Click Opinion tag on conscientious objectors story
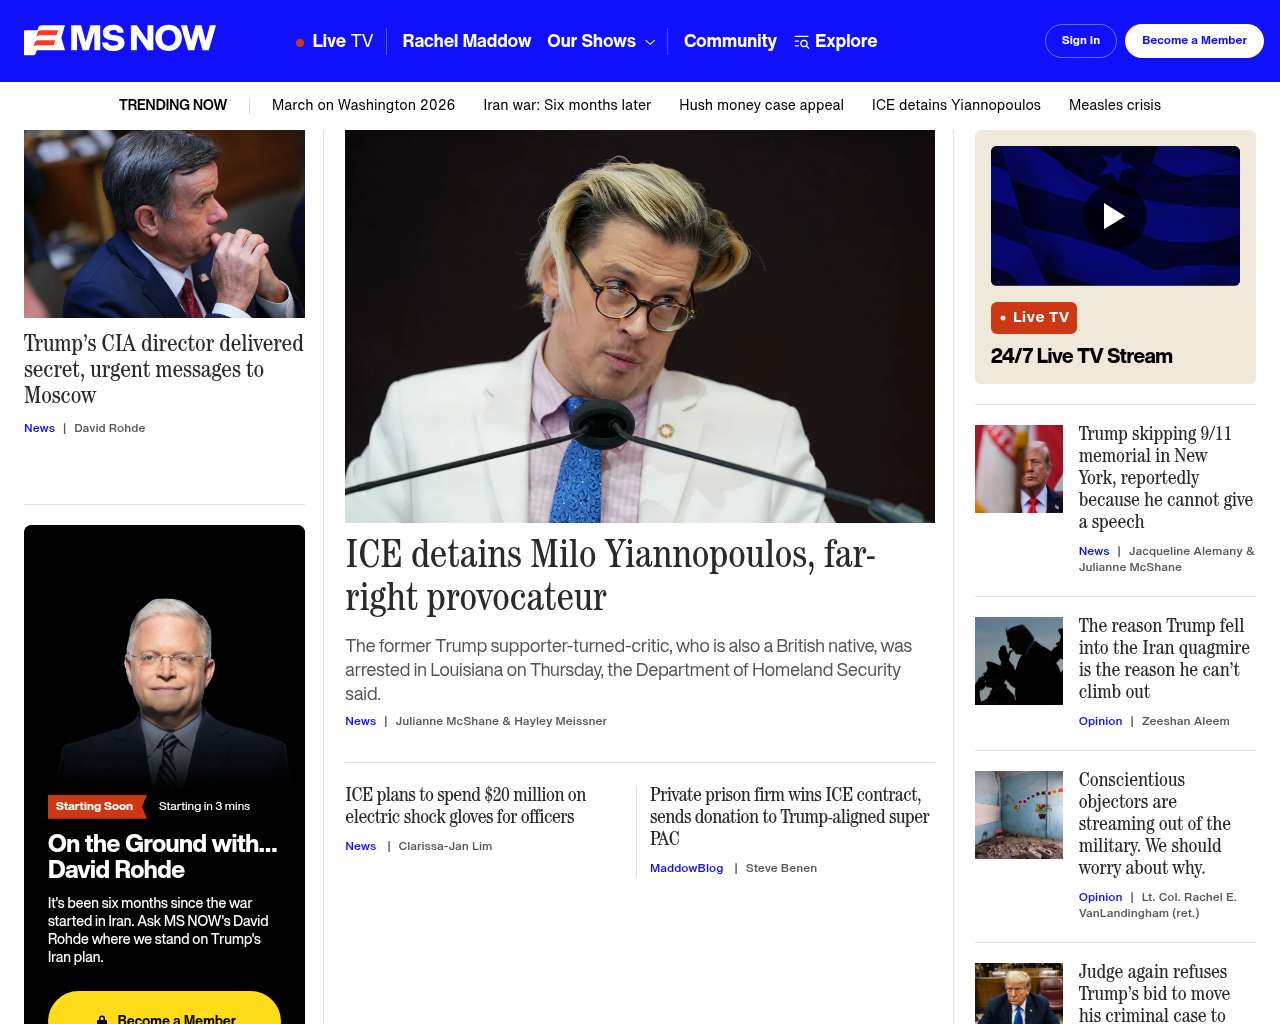This screenshot has width=1280, height=1024. tap(1100, 897)
